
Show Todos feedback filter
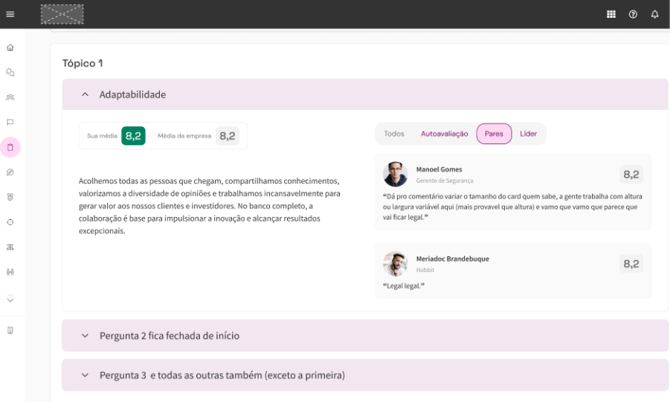pyautogui.click(x=394, y=134)
